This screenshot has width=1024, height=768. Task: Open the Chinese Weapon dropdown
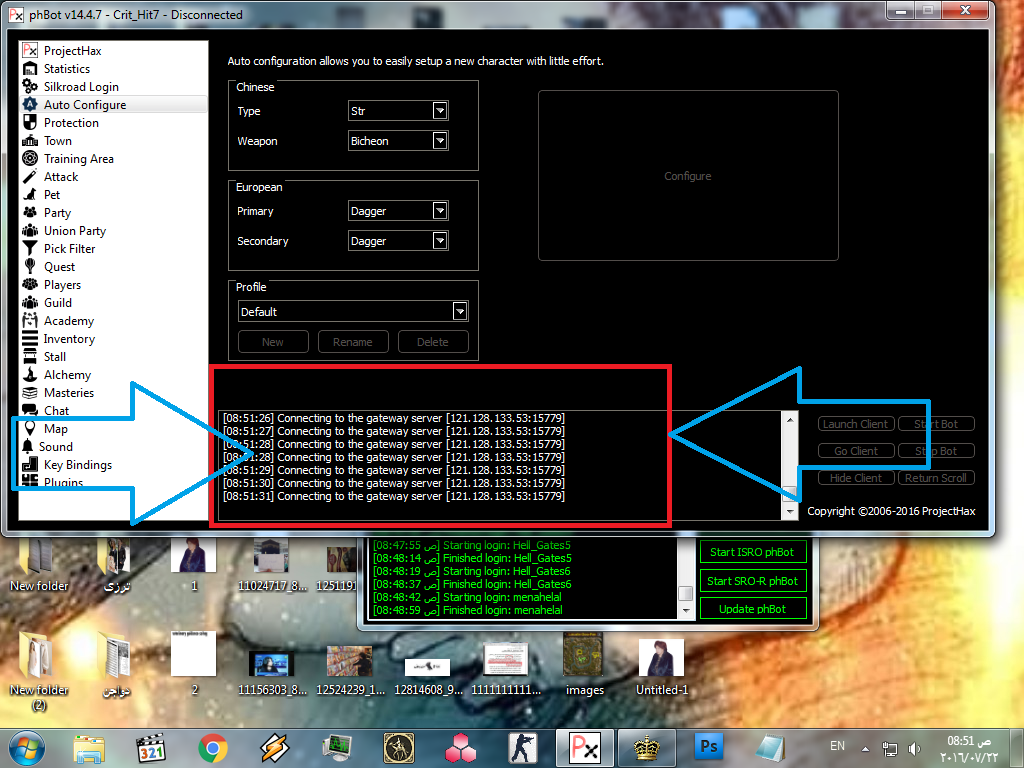point(440,140)
